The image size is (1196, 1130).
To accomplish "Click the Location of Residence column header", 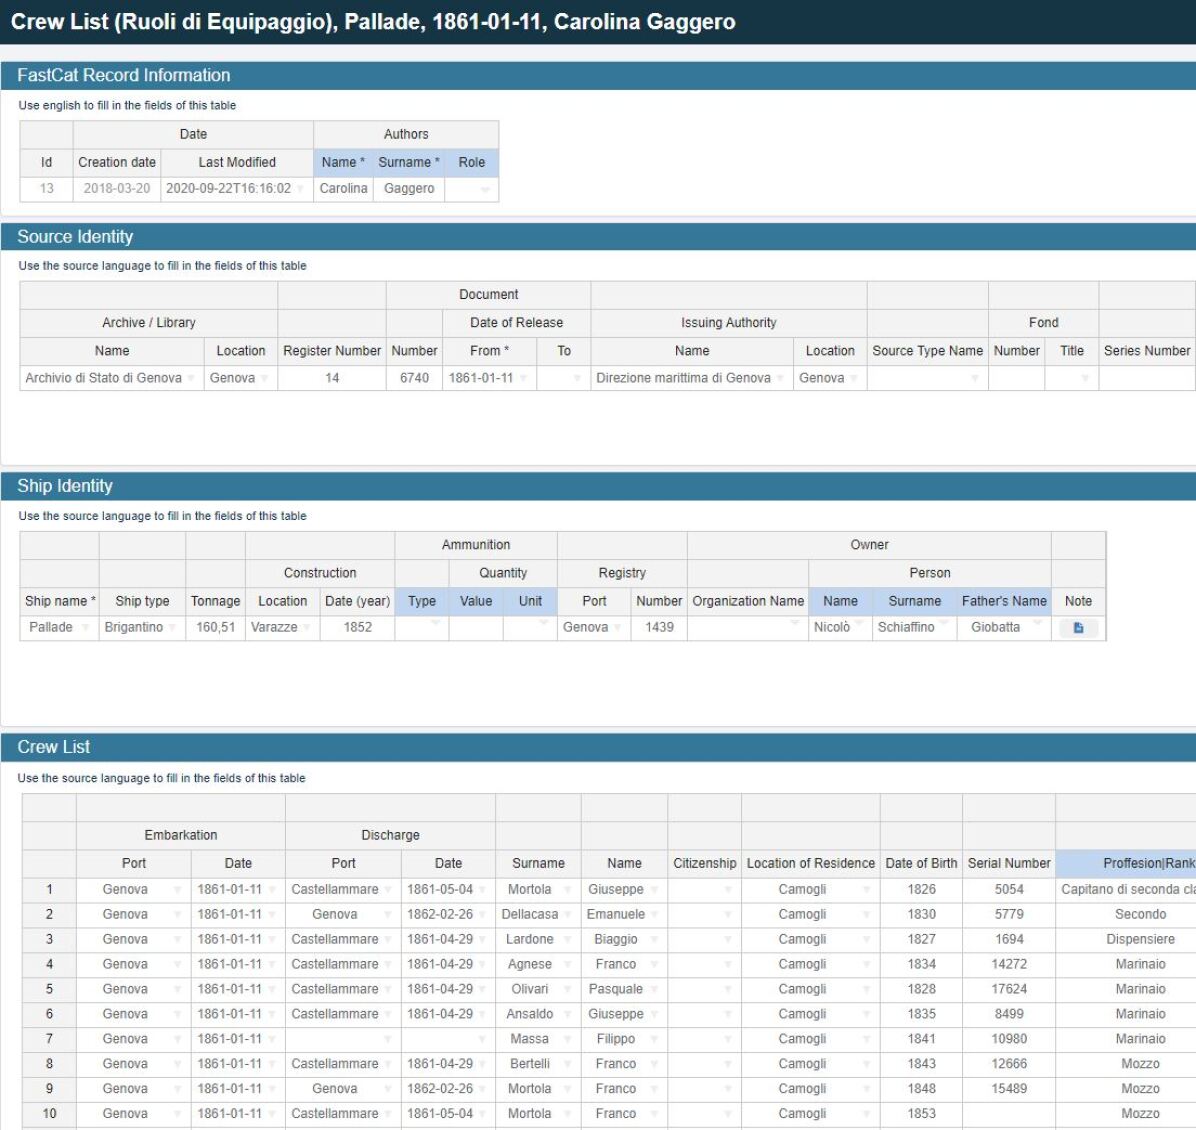I will click(x=810, y=863).
